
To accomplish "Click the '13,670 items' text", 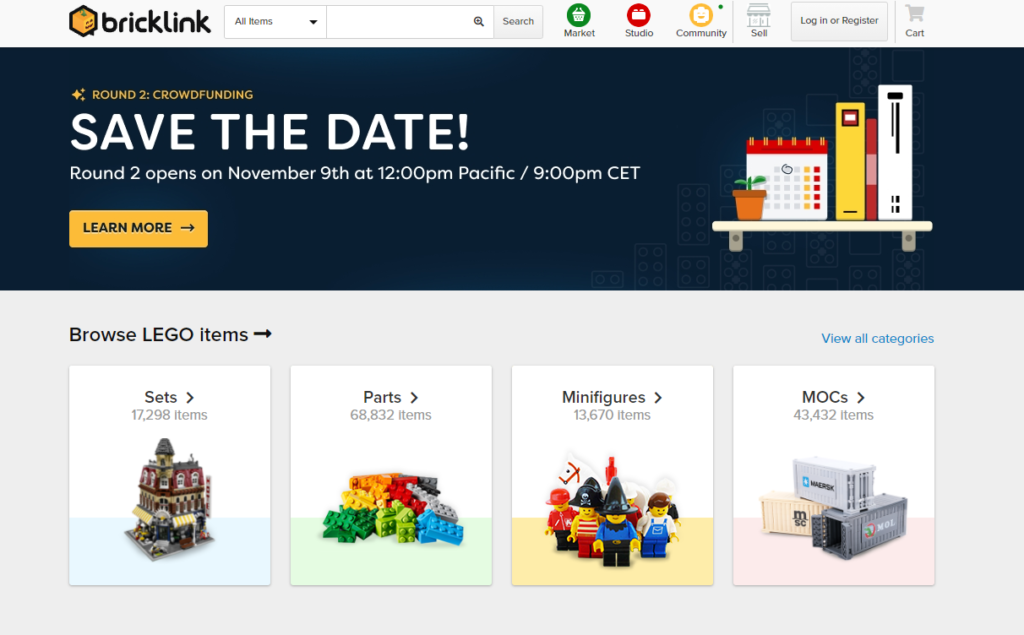I will tap(612, 415).
